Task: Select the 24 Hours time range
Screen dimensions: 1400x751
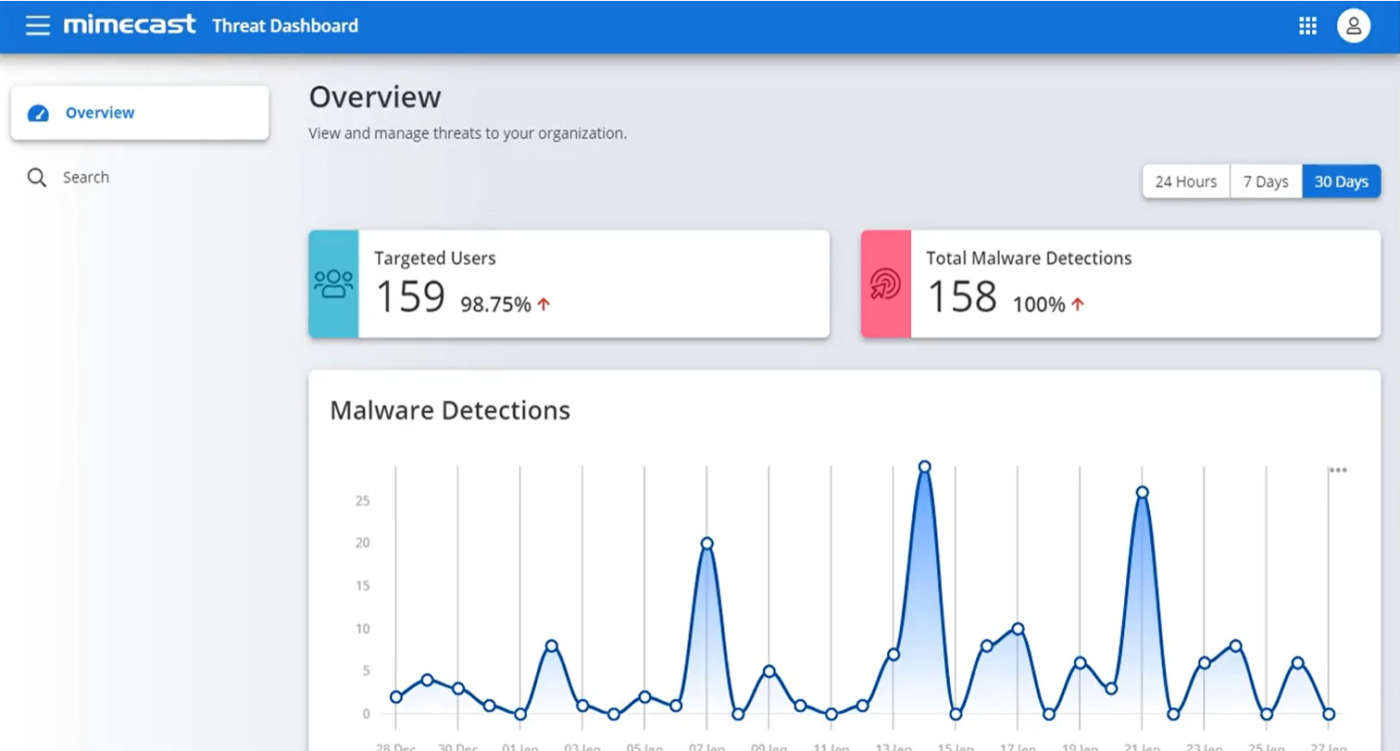Action: [1186, 182]
